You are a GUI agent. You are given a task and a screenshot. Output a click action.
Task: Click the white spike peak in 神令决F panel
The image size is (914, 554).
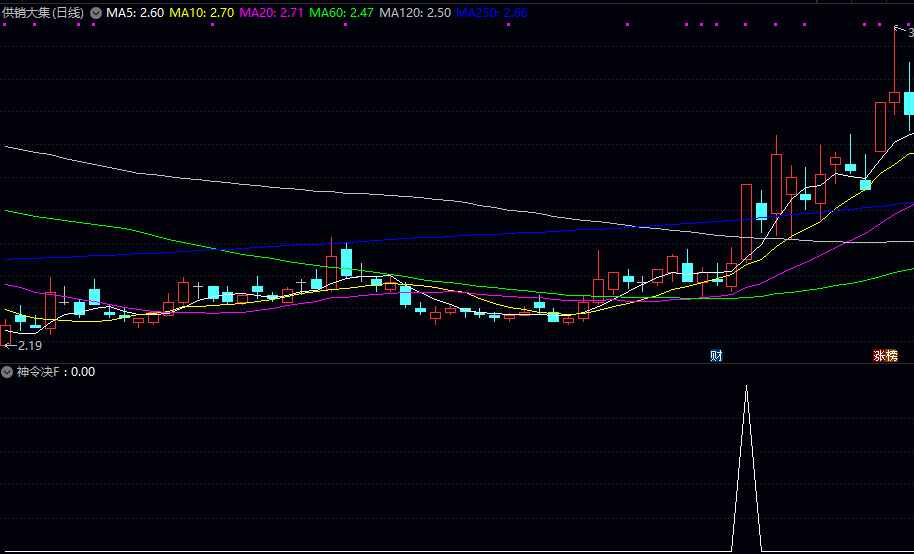(746, 387)
